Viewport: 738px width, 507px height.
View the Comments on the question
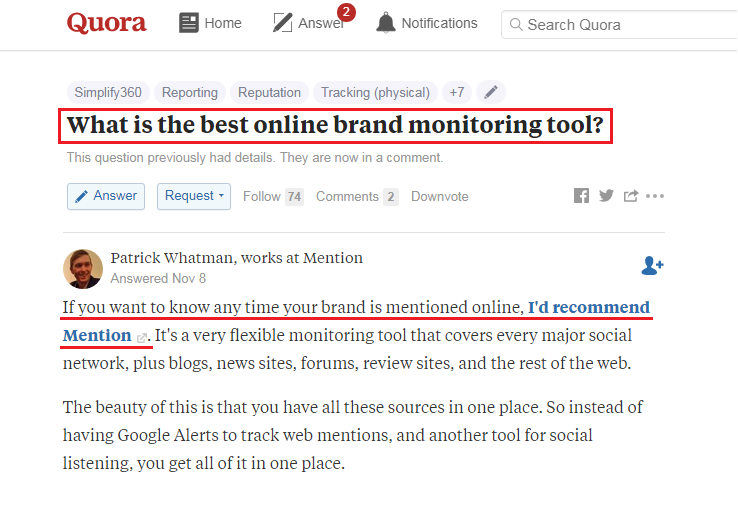click(x=357, y=196)
